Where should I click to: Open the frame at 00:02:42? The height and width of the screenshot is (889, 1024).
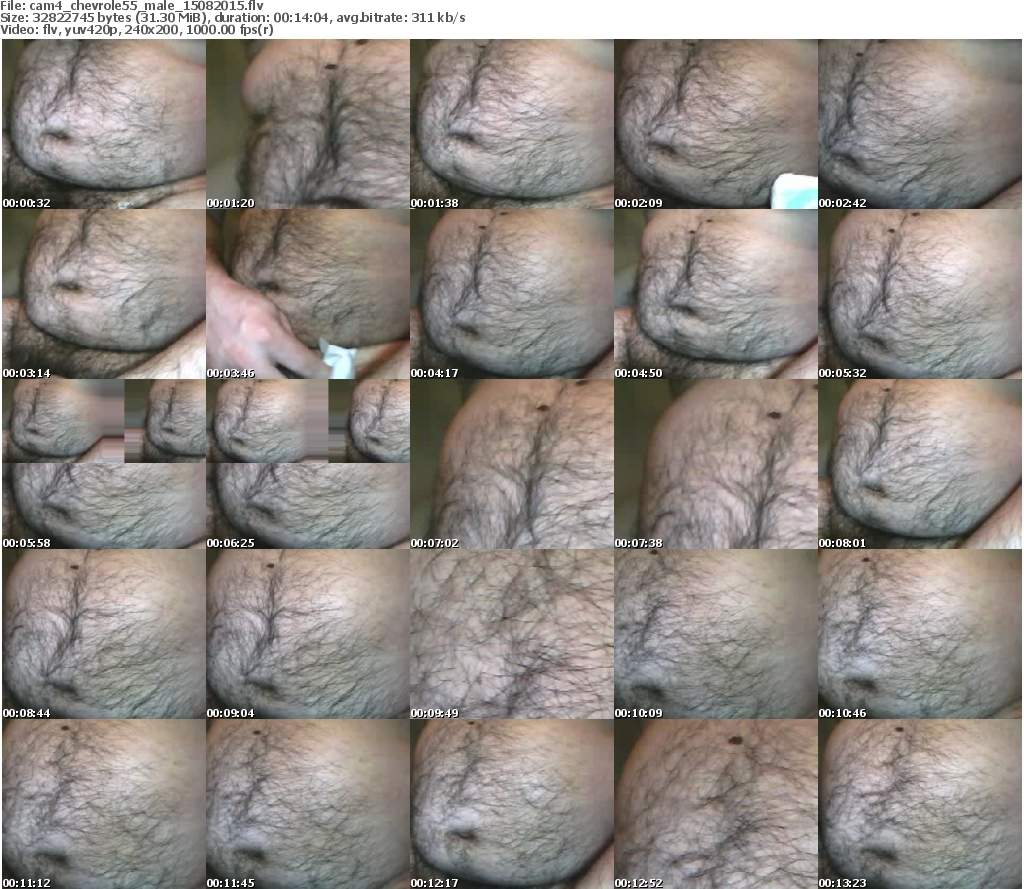tap(920, 124)
